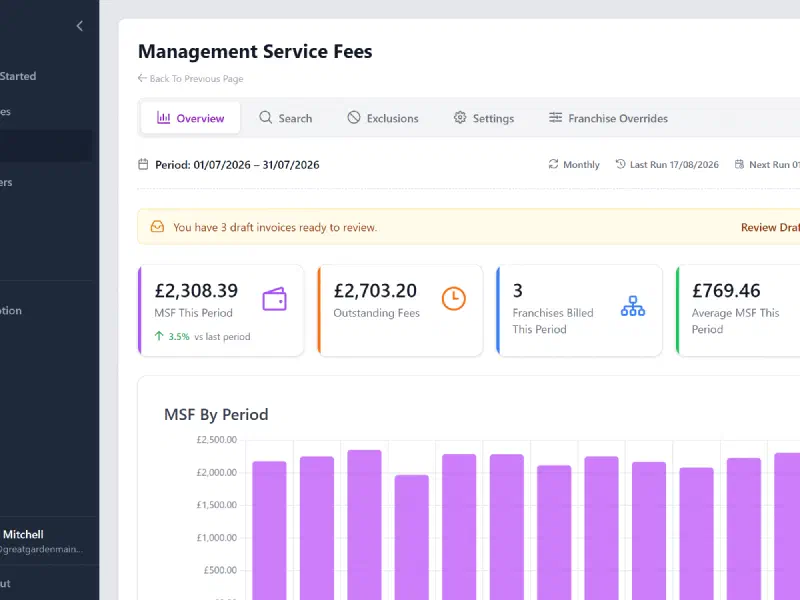Click the Franchises Billed This Period label
The height and width of the screenshot is (600, 800).
pos(553,321)
